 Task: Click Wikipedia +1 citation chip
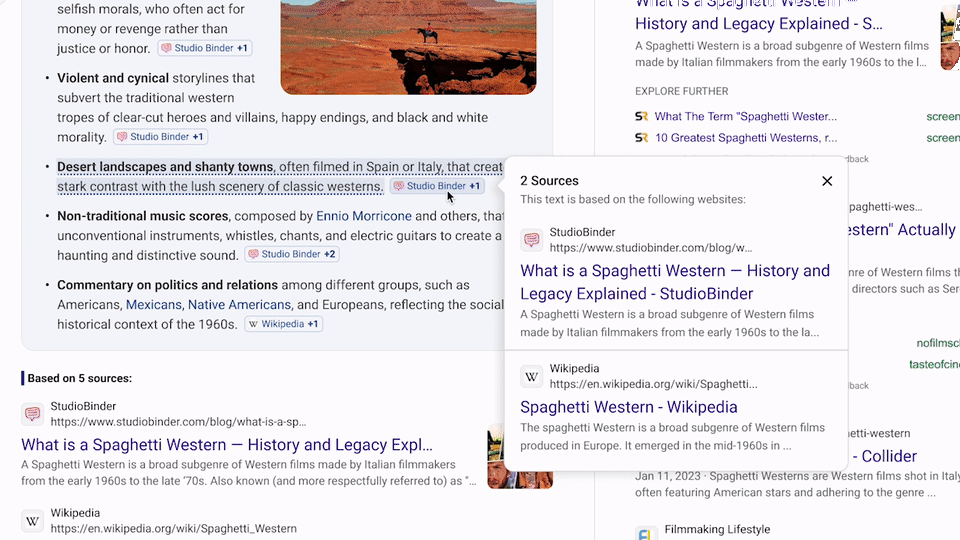(x=283, y=324)
